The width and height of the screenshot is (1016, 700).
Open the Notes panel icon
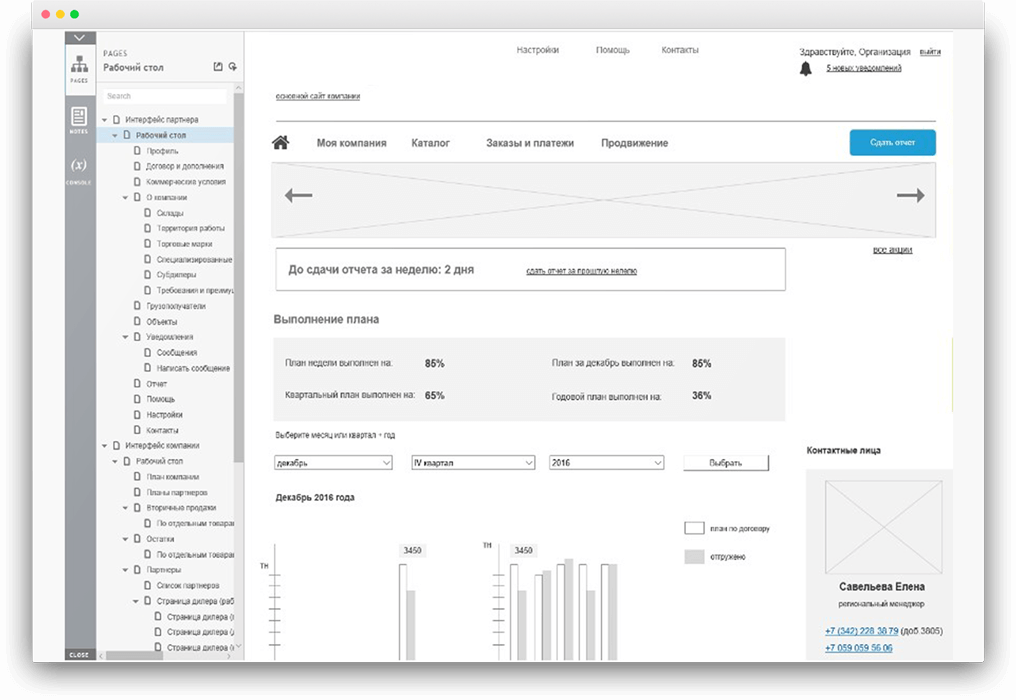click(x=79, y=118)
